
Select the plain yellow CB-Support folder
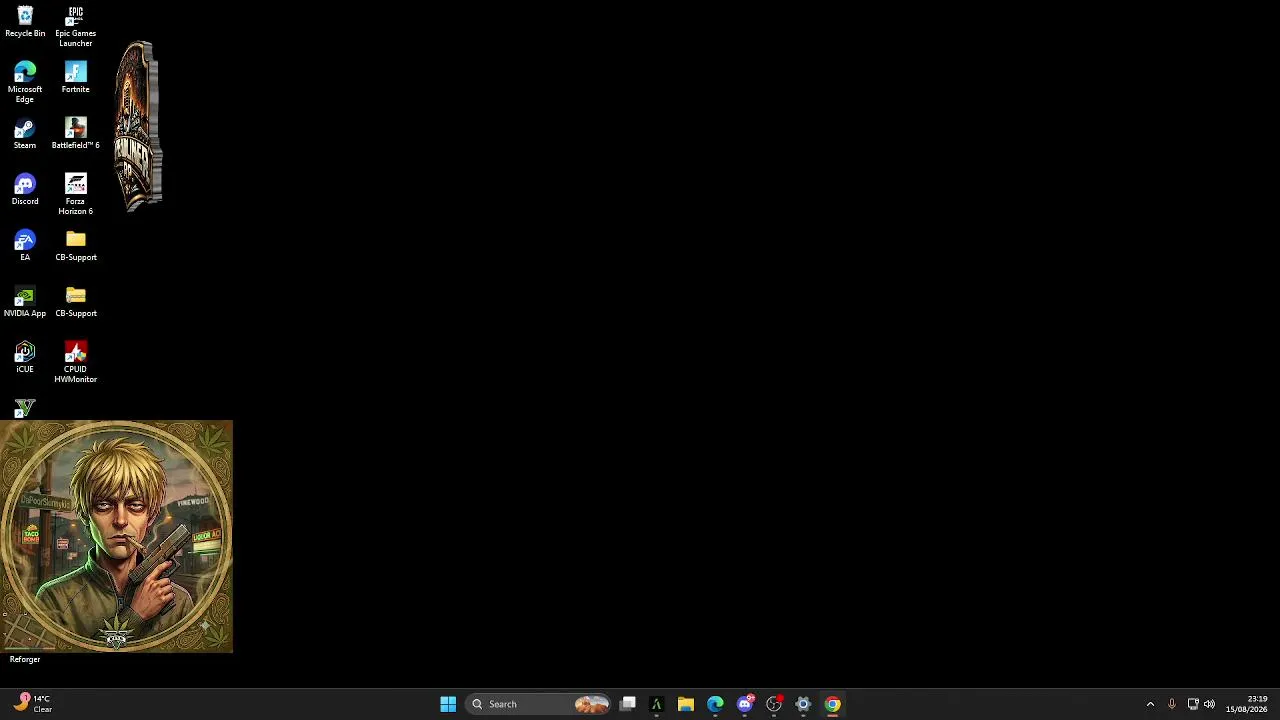pos(75,246)
